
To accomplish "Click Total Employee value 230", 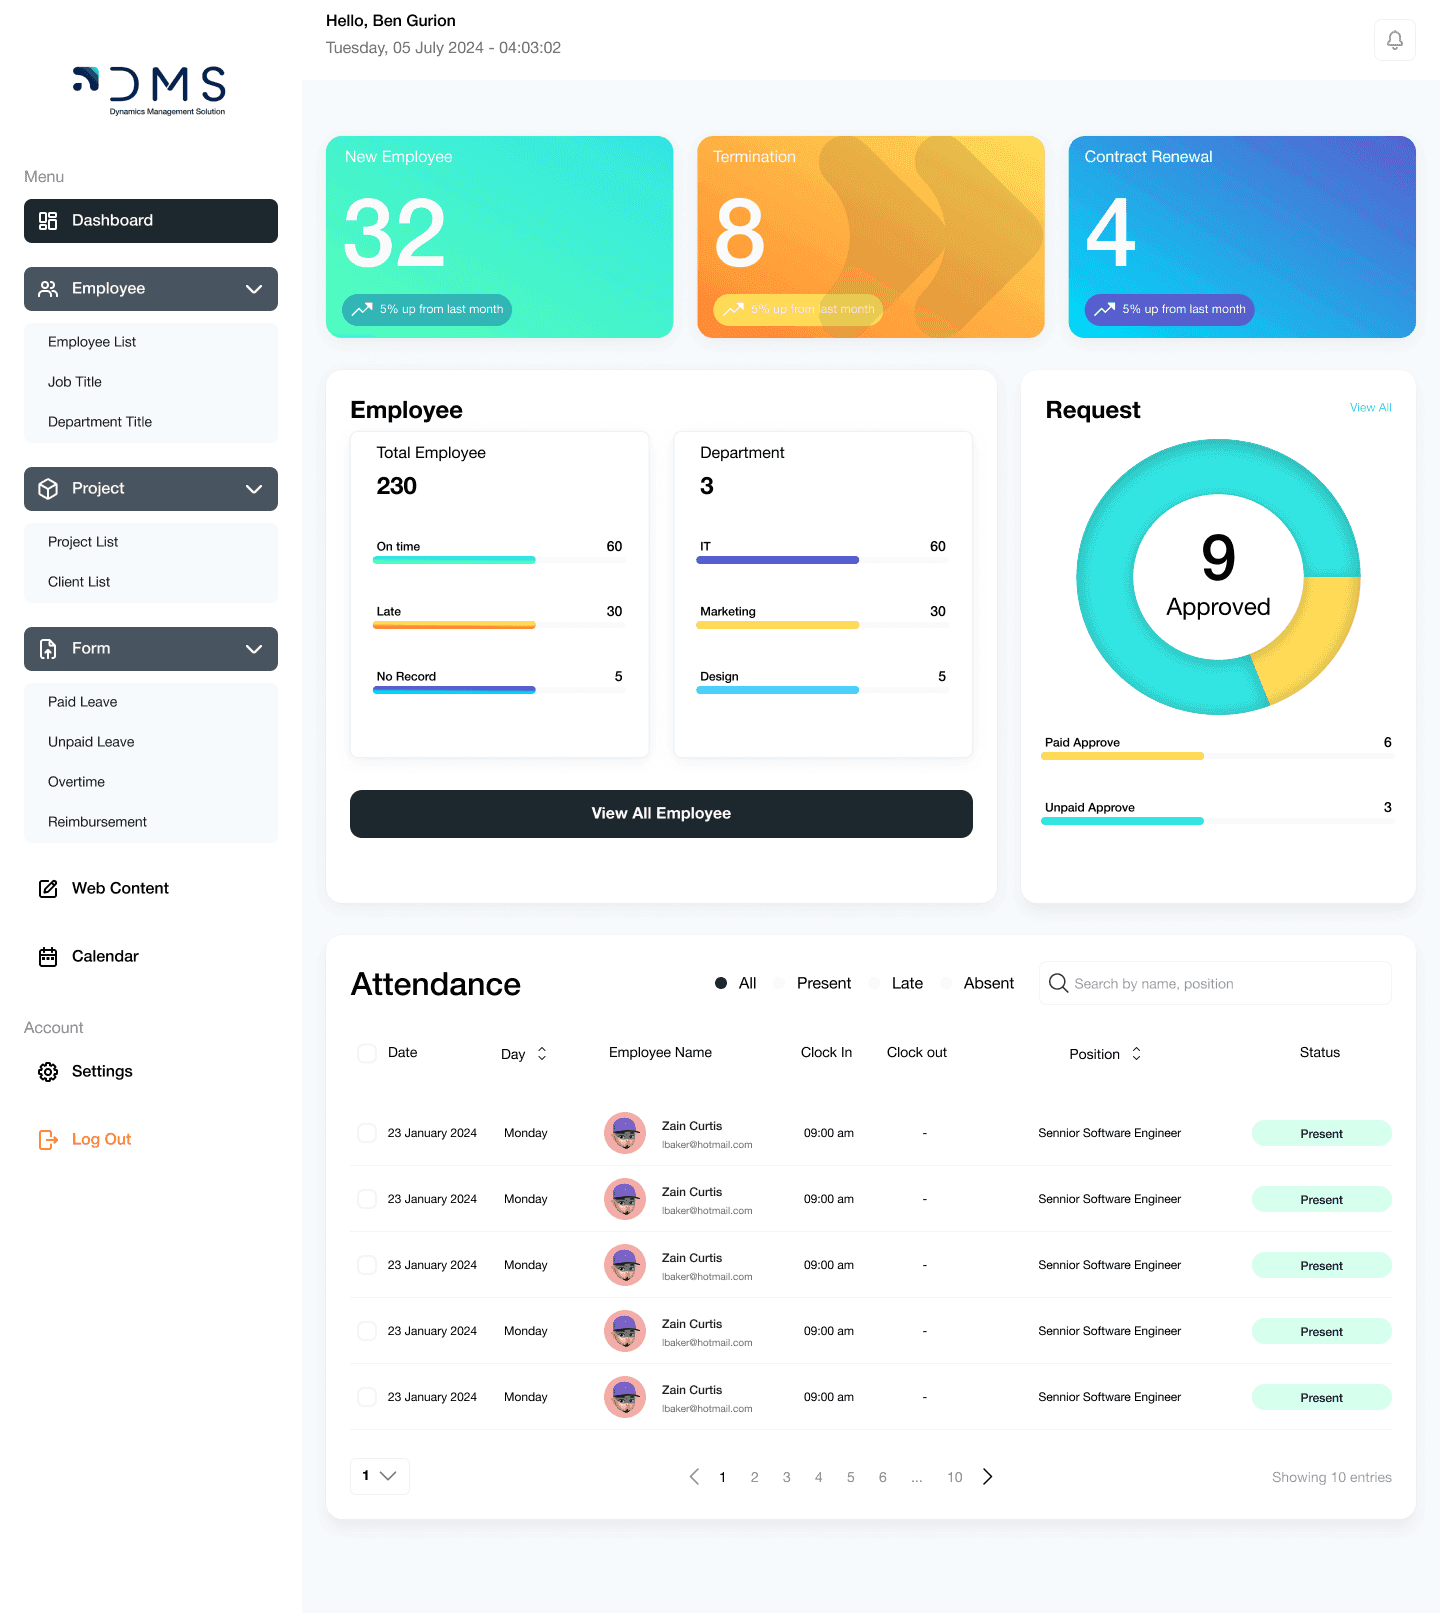I will point(396,487).
